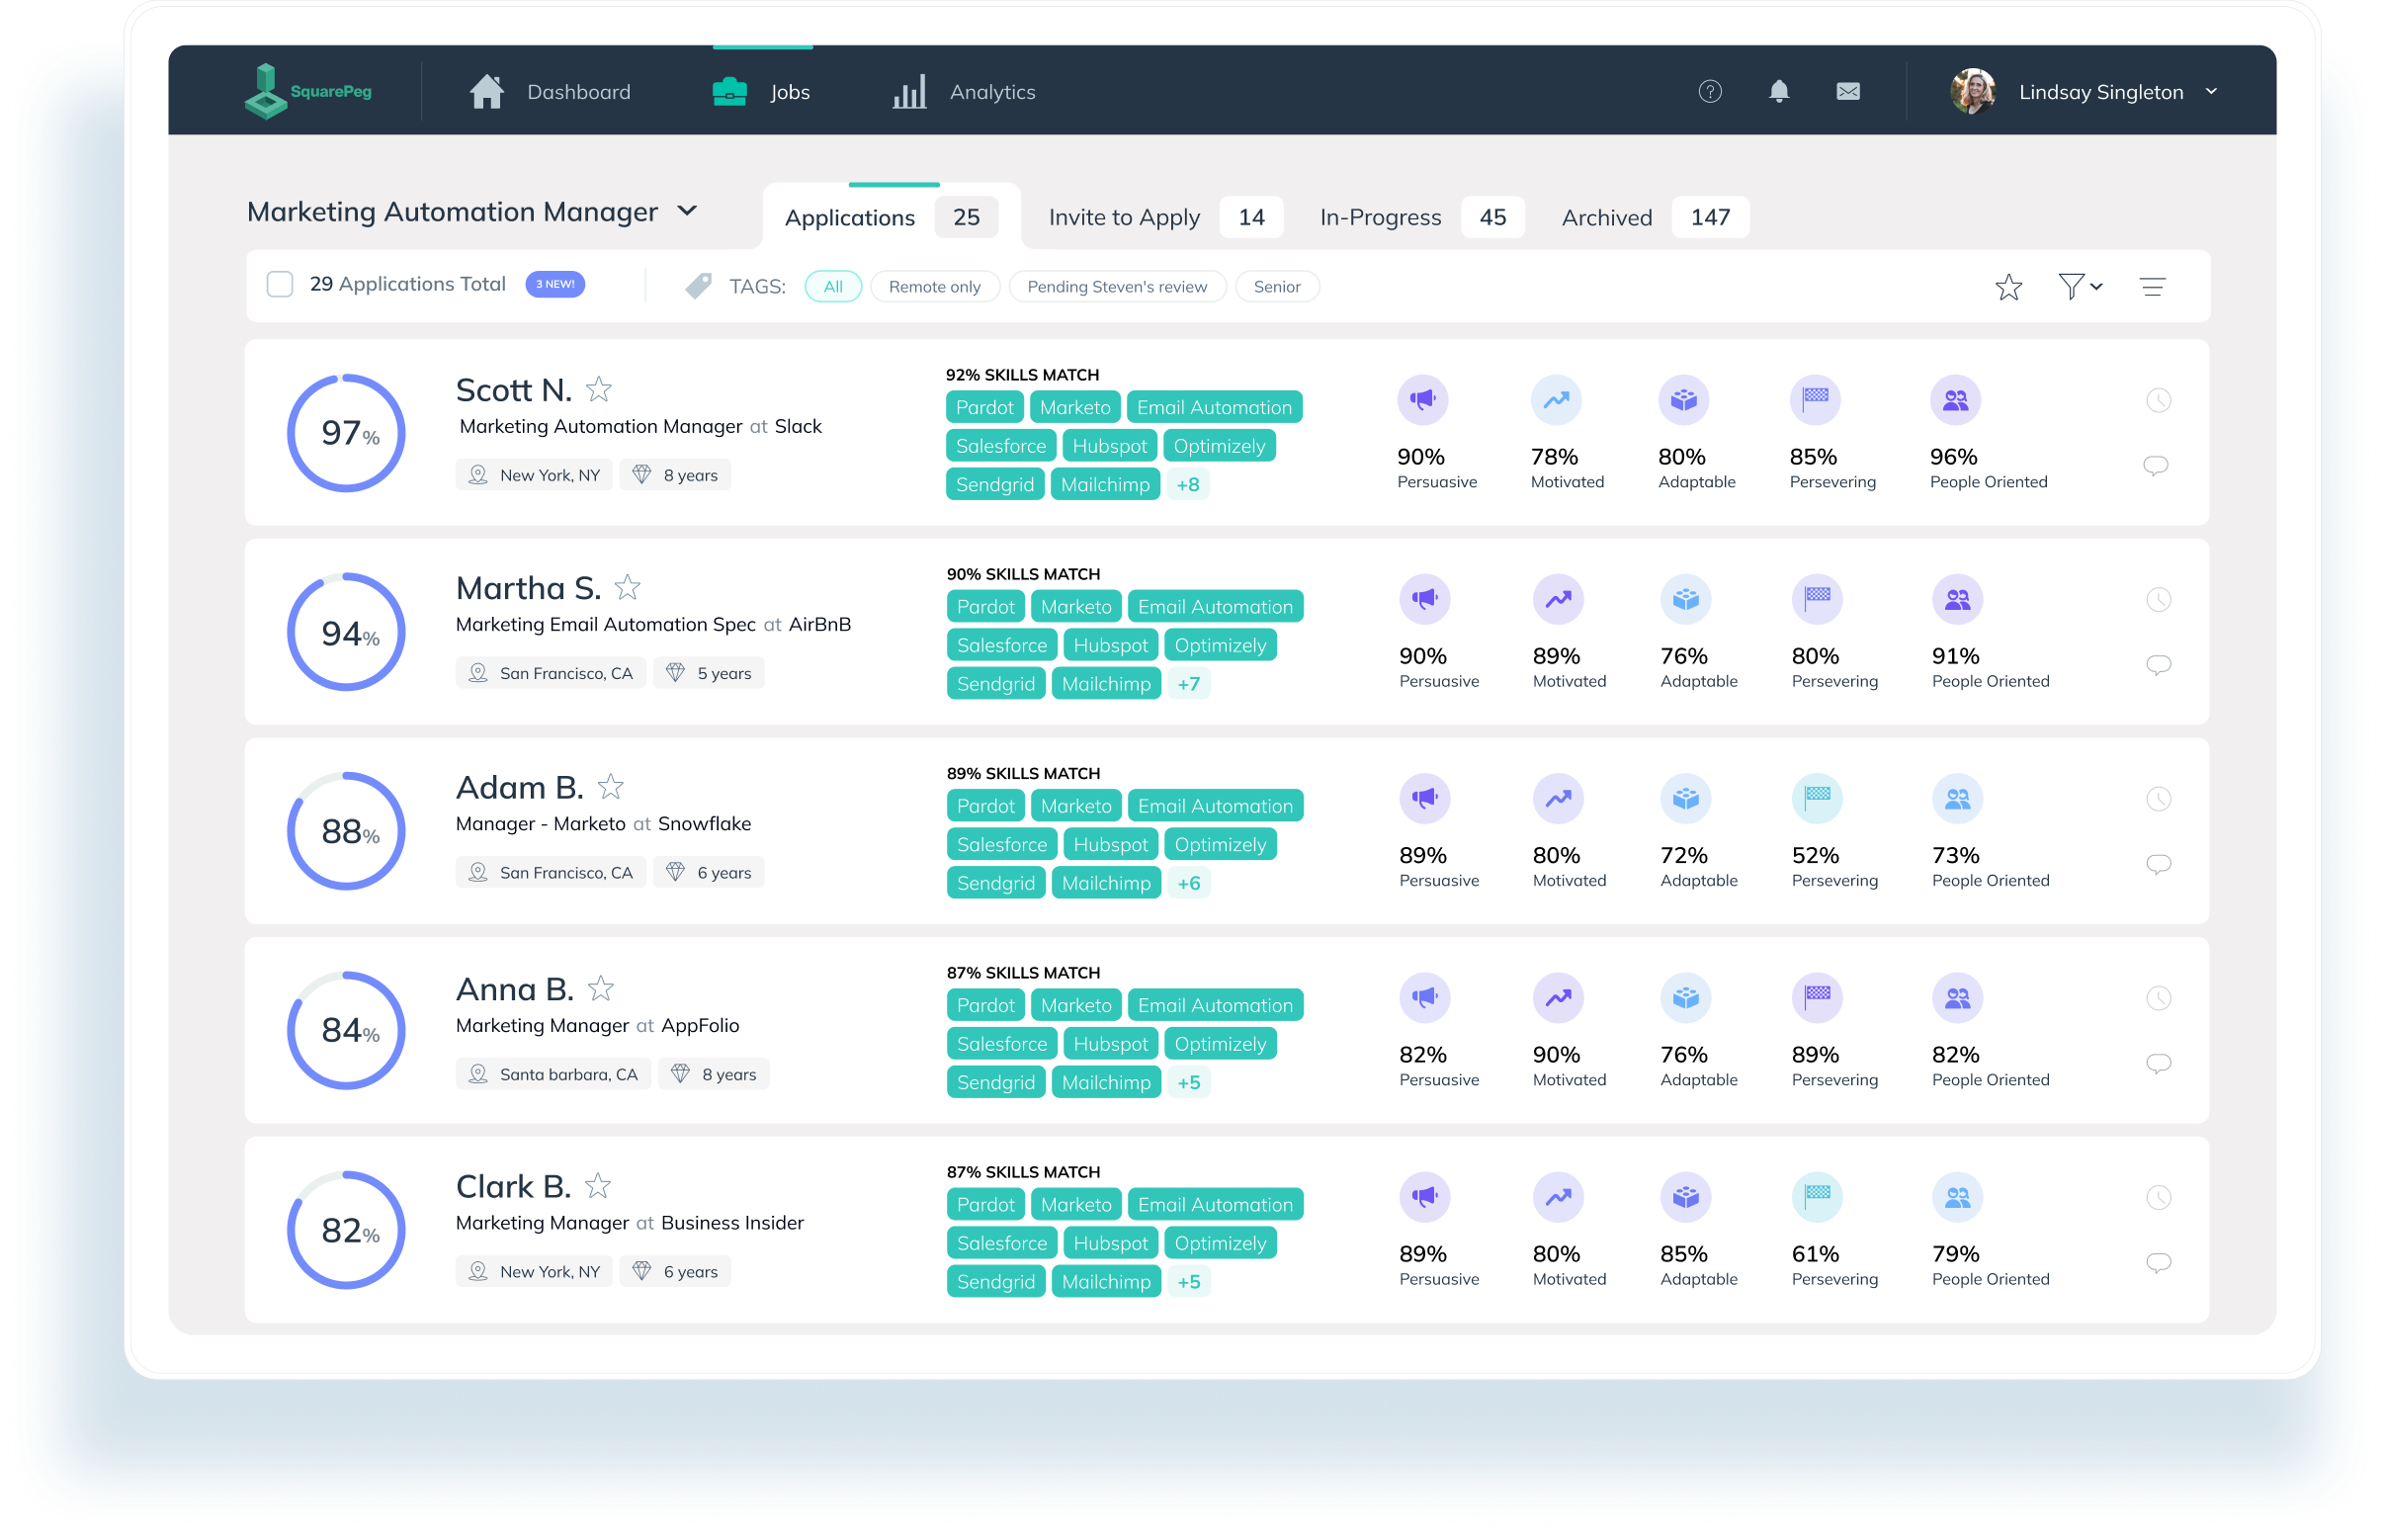Image resolution: width=2383 pixels, height=1540 pixels.
Task: Open the list view lines icon
Action: 2153,287
